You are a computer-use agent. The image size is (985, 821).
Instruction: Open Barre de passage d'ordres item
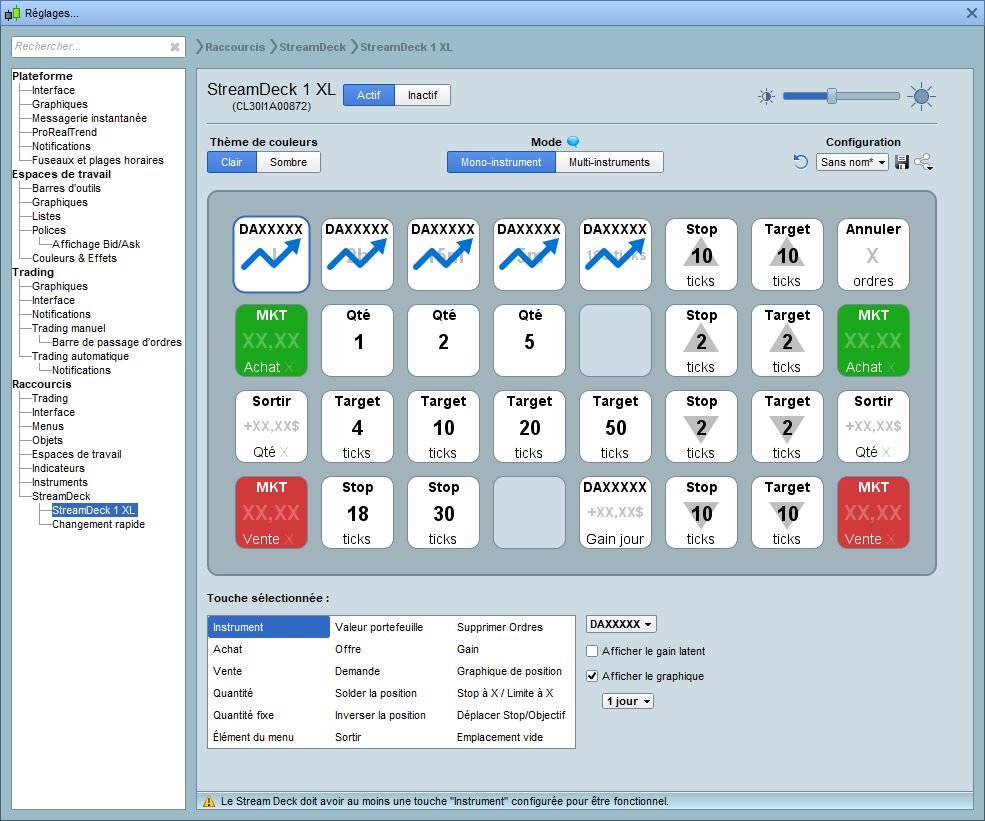117,342
